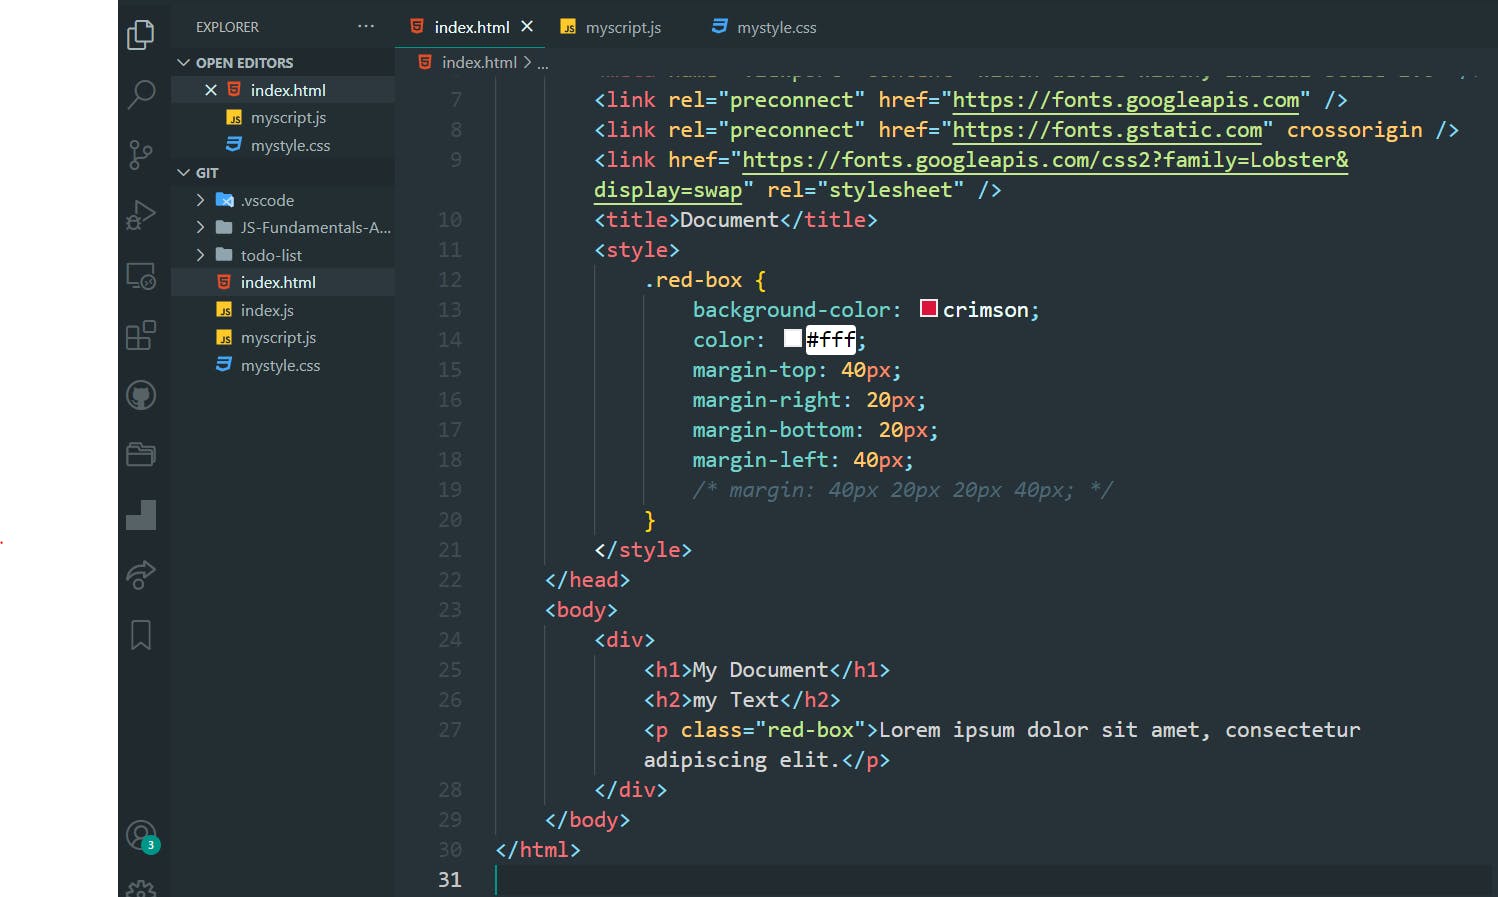This screenshot has height=897, width=1498.
Task: Click the class="red-box" attribute
Action: [x=773, y=730]
